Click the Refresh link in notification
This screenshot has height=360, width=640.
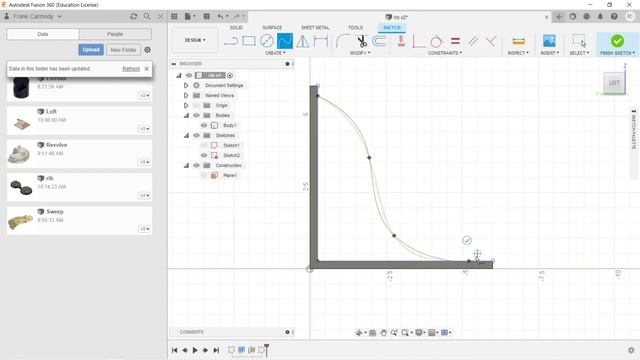(131, 69)
